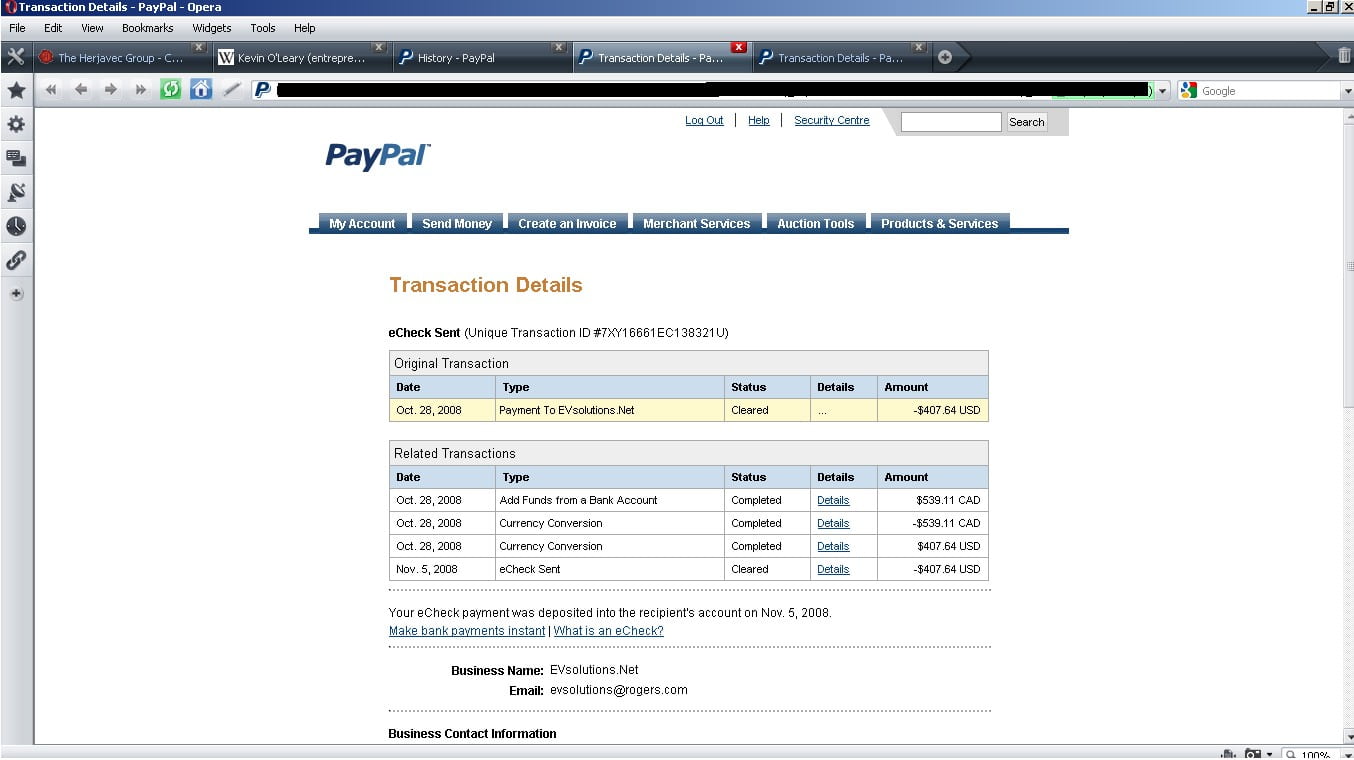1354x760 pixels.
Task: Click the new tab plus button
Action: pyautogui.click(x=945, y=57)
